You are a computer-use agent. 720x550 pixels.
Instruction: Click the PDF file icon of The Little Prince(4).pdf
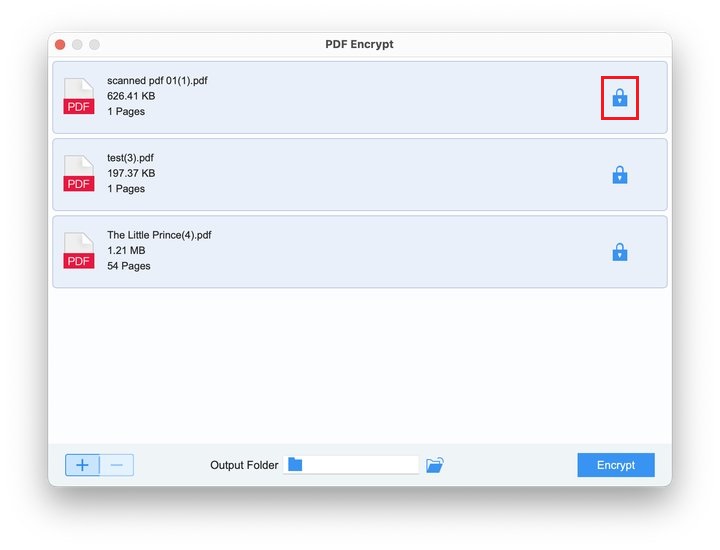click(79, 250)
